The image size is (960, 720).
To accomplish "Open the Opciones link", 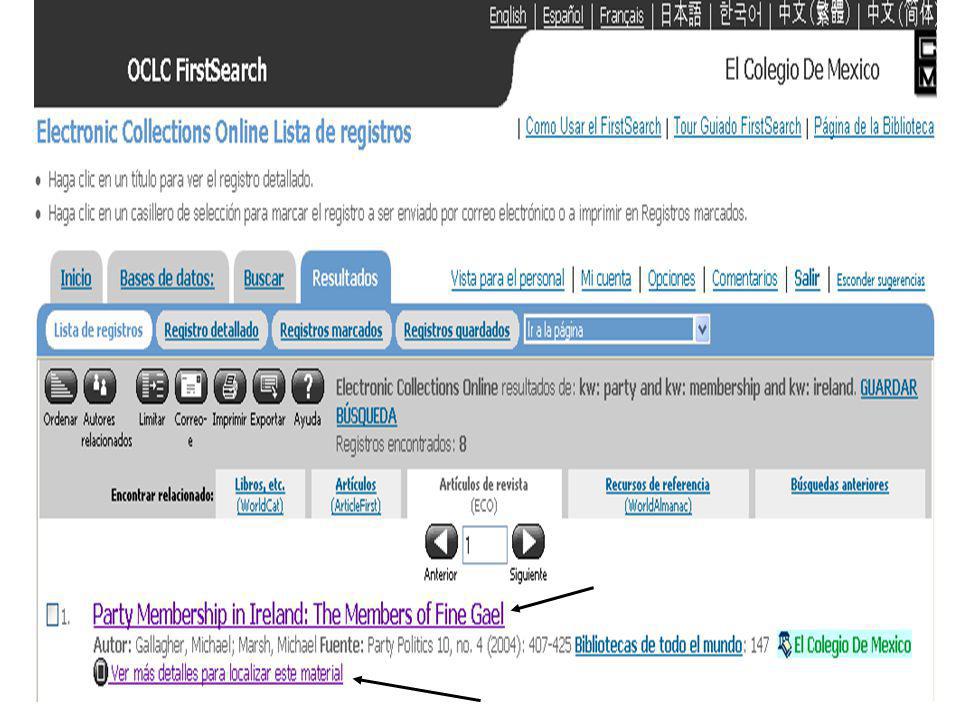I will [672, 279].
